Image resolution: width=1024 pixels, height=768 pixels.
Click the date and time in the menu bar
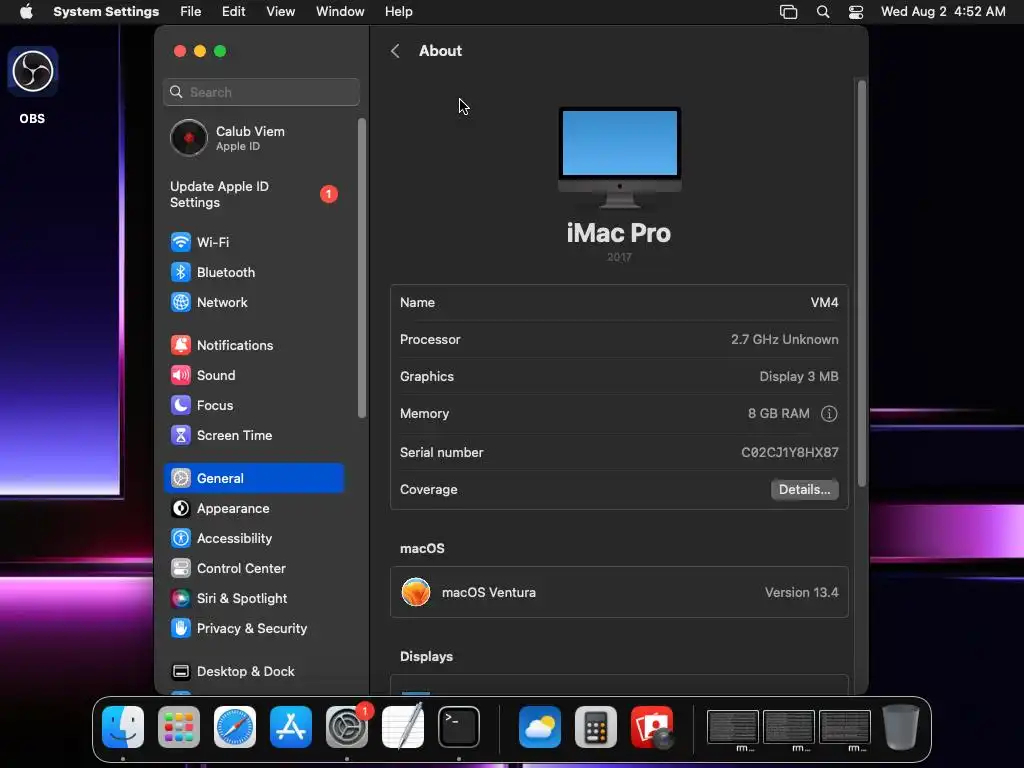(942, 12)
